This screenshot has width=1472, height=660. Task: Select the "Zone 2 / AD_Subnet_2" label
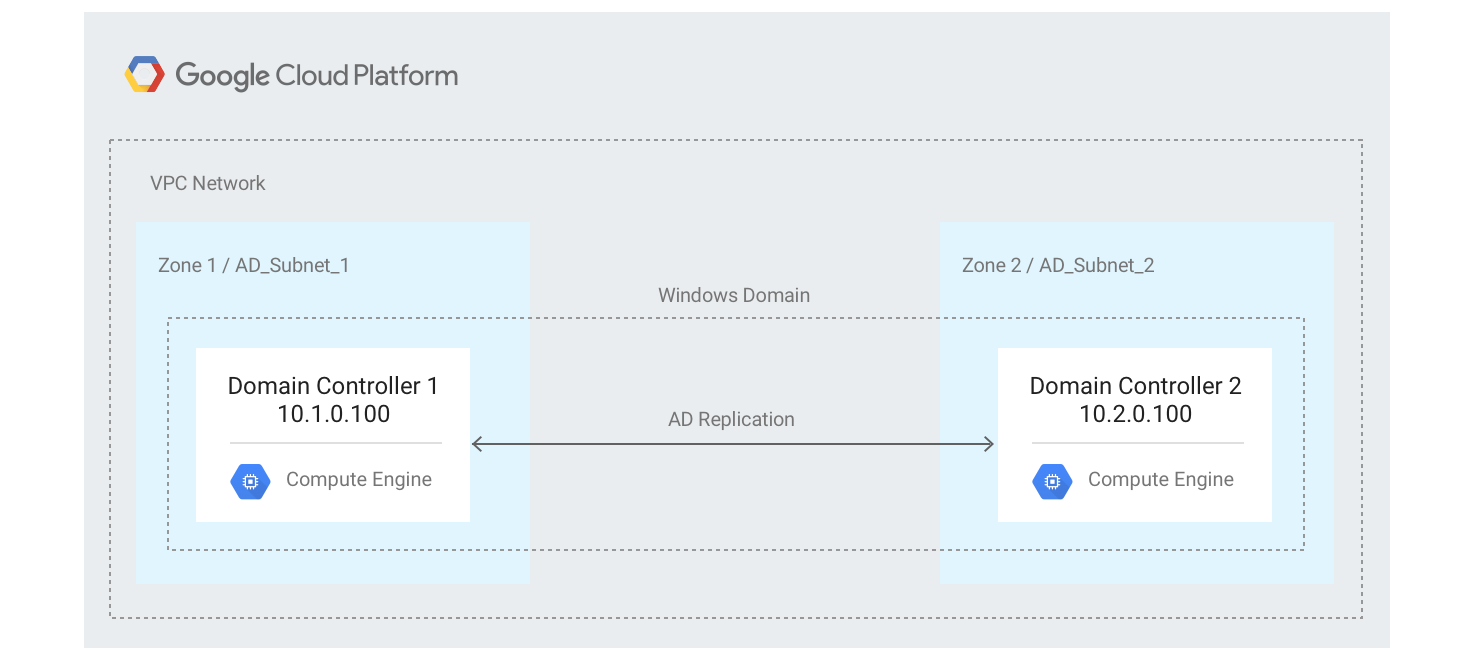tap(1058, 265)
